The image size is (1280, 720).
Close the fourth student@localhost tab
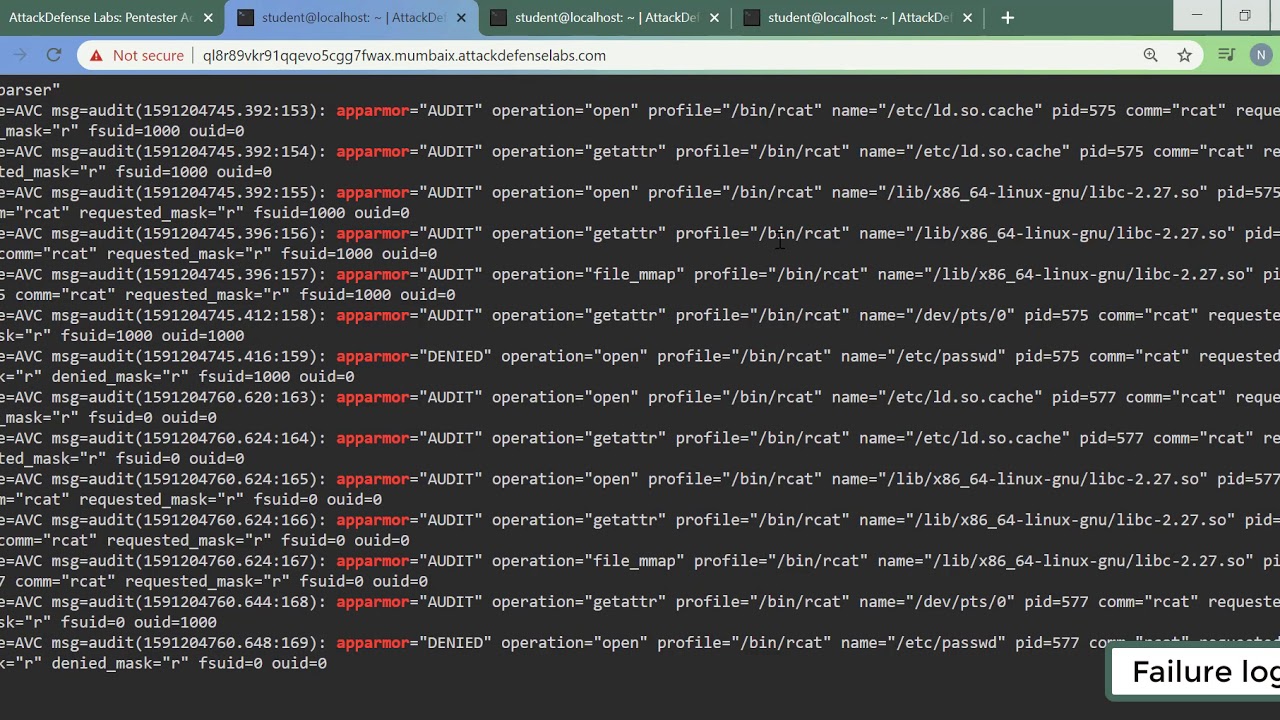967,18
